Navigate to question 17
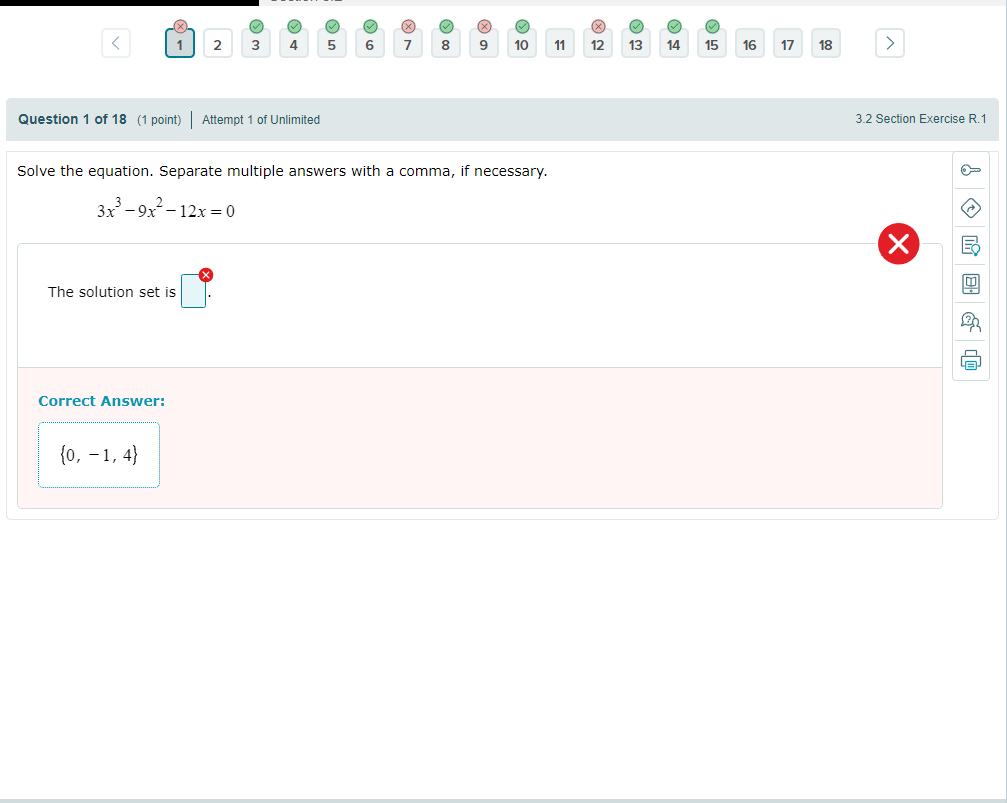The image size is (1007, 803). pyautogui.click(x=787, y=44)
